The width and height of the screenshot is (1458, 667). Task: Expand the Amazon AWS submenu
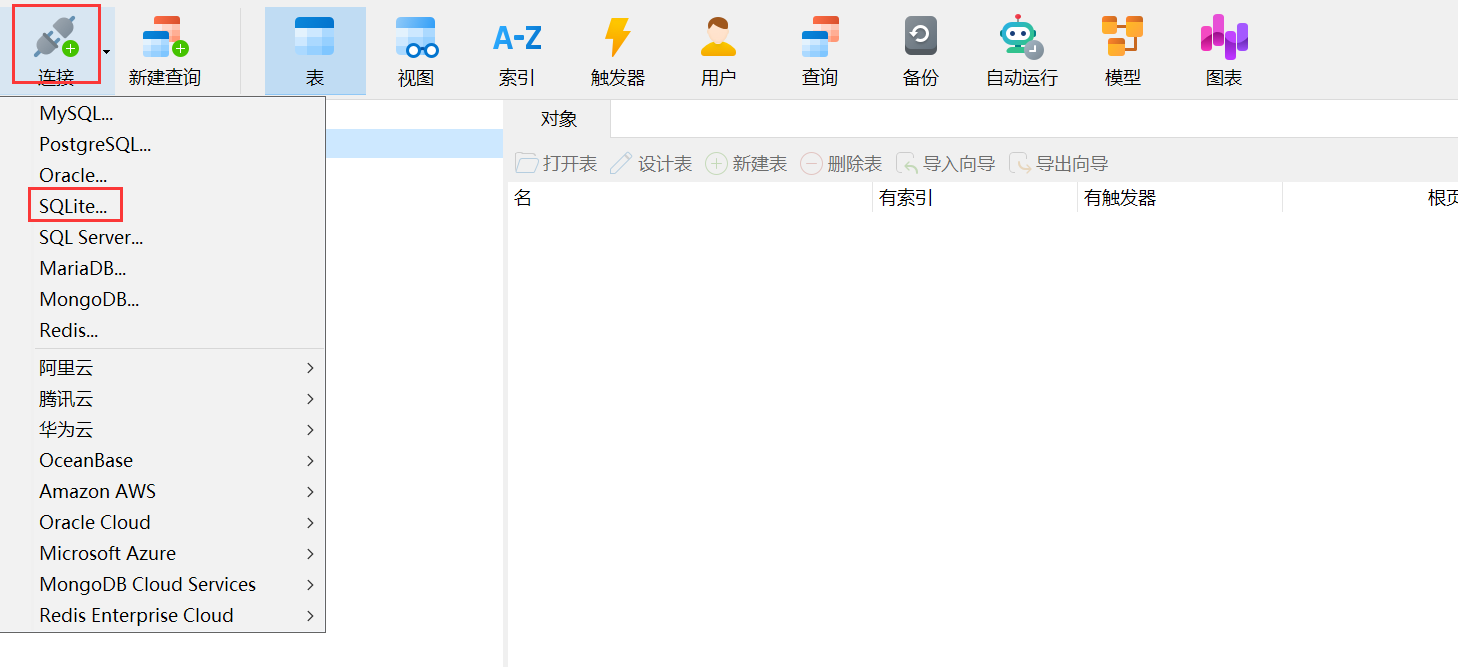coord(97,491)
